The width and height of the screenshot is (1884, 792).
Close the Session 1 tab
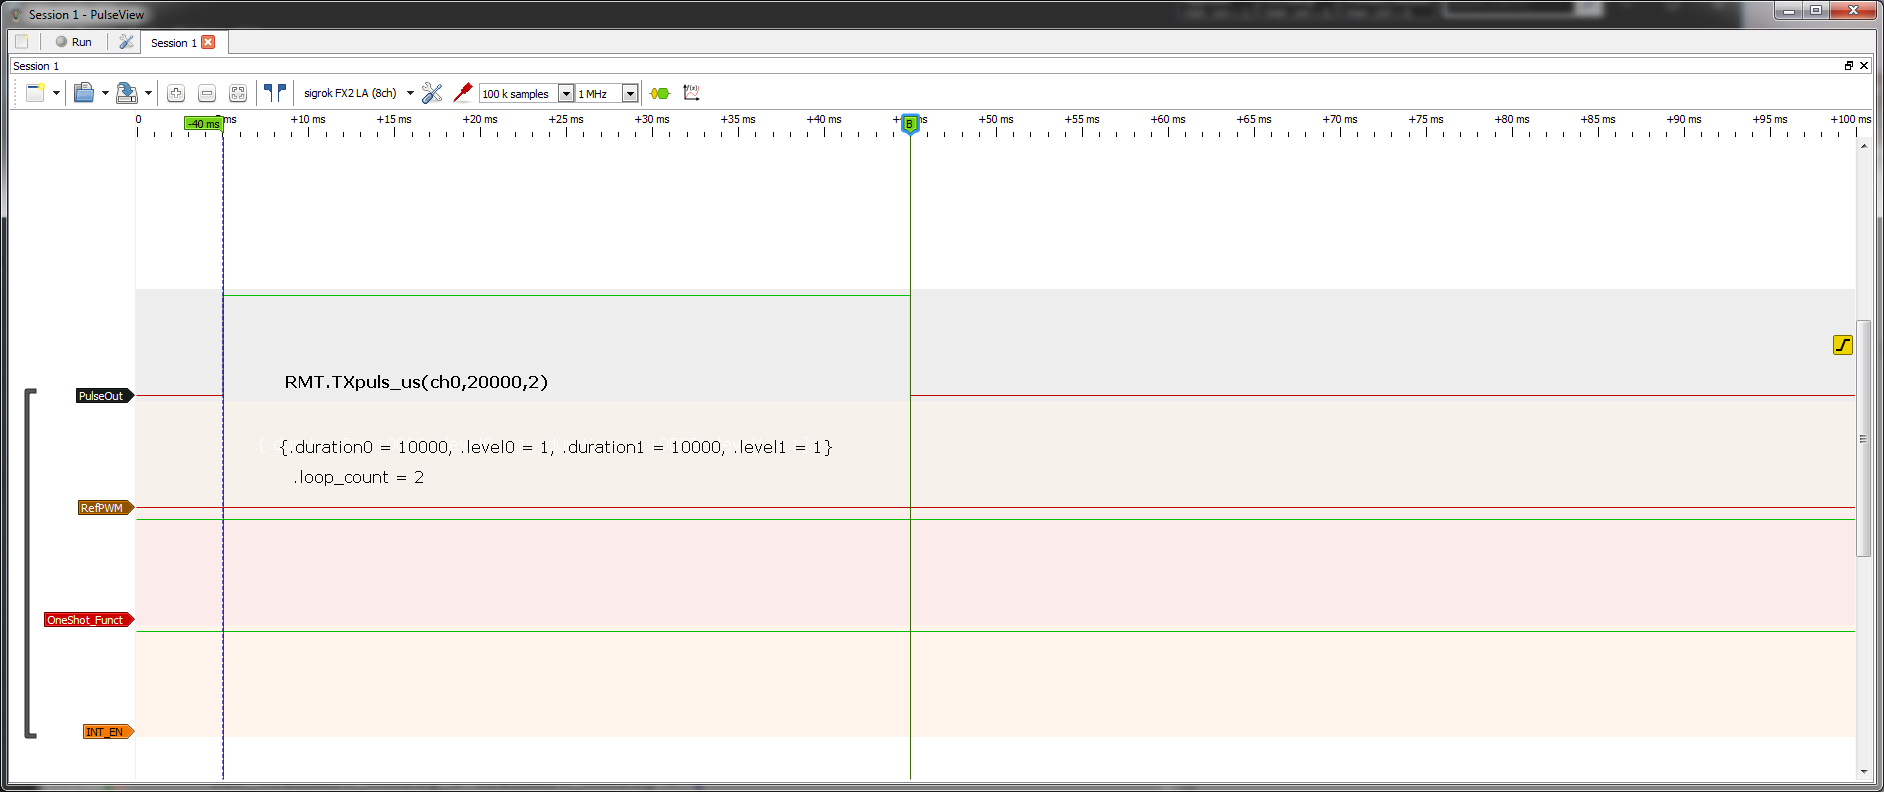tap(208, 42)
